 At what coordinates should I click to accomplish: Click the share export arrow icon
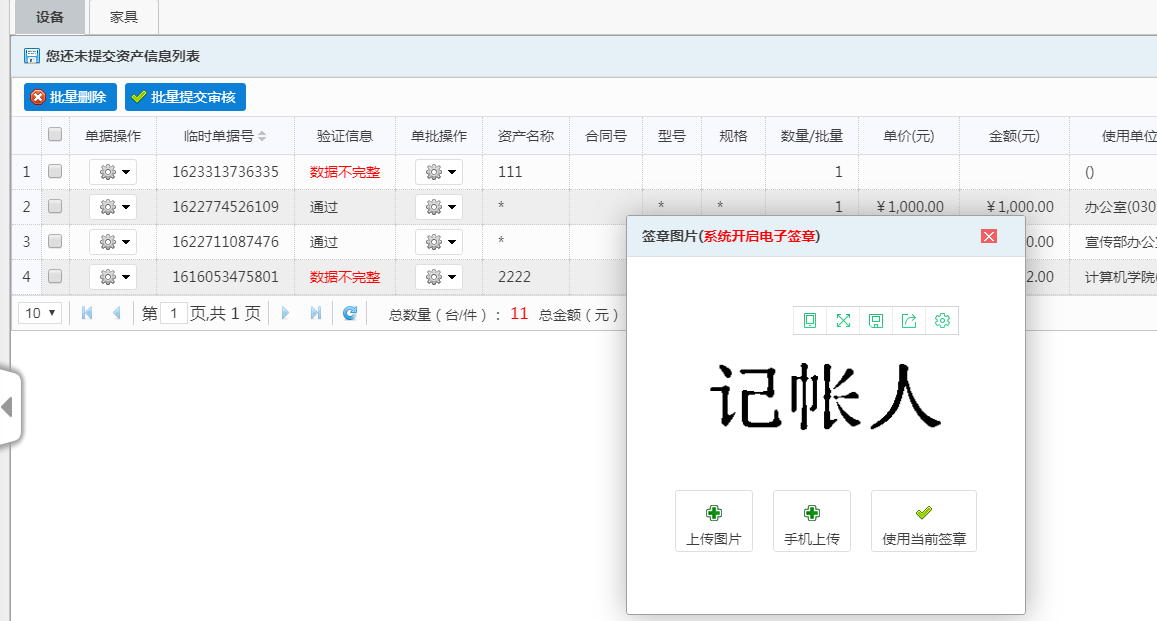click(x=909, y=320)
